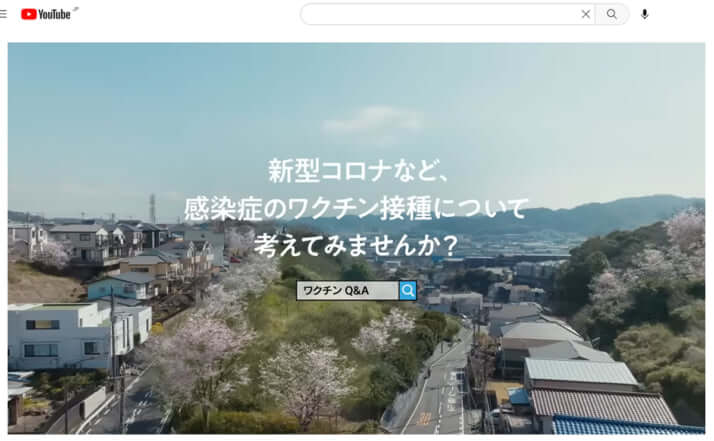Click the 新型コロナなど、 headline text
The width and height of the screenshot is (714, 441).
358,169
